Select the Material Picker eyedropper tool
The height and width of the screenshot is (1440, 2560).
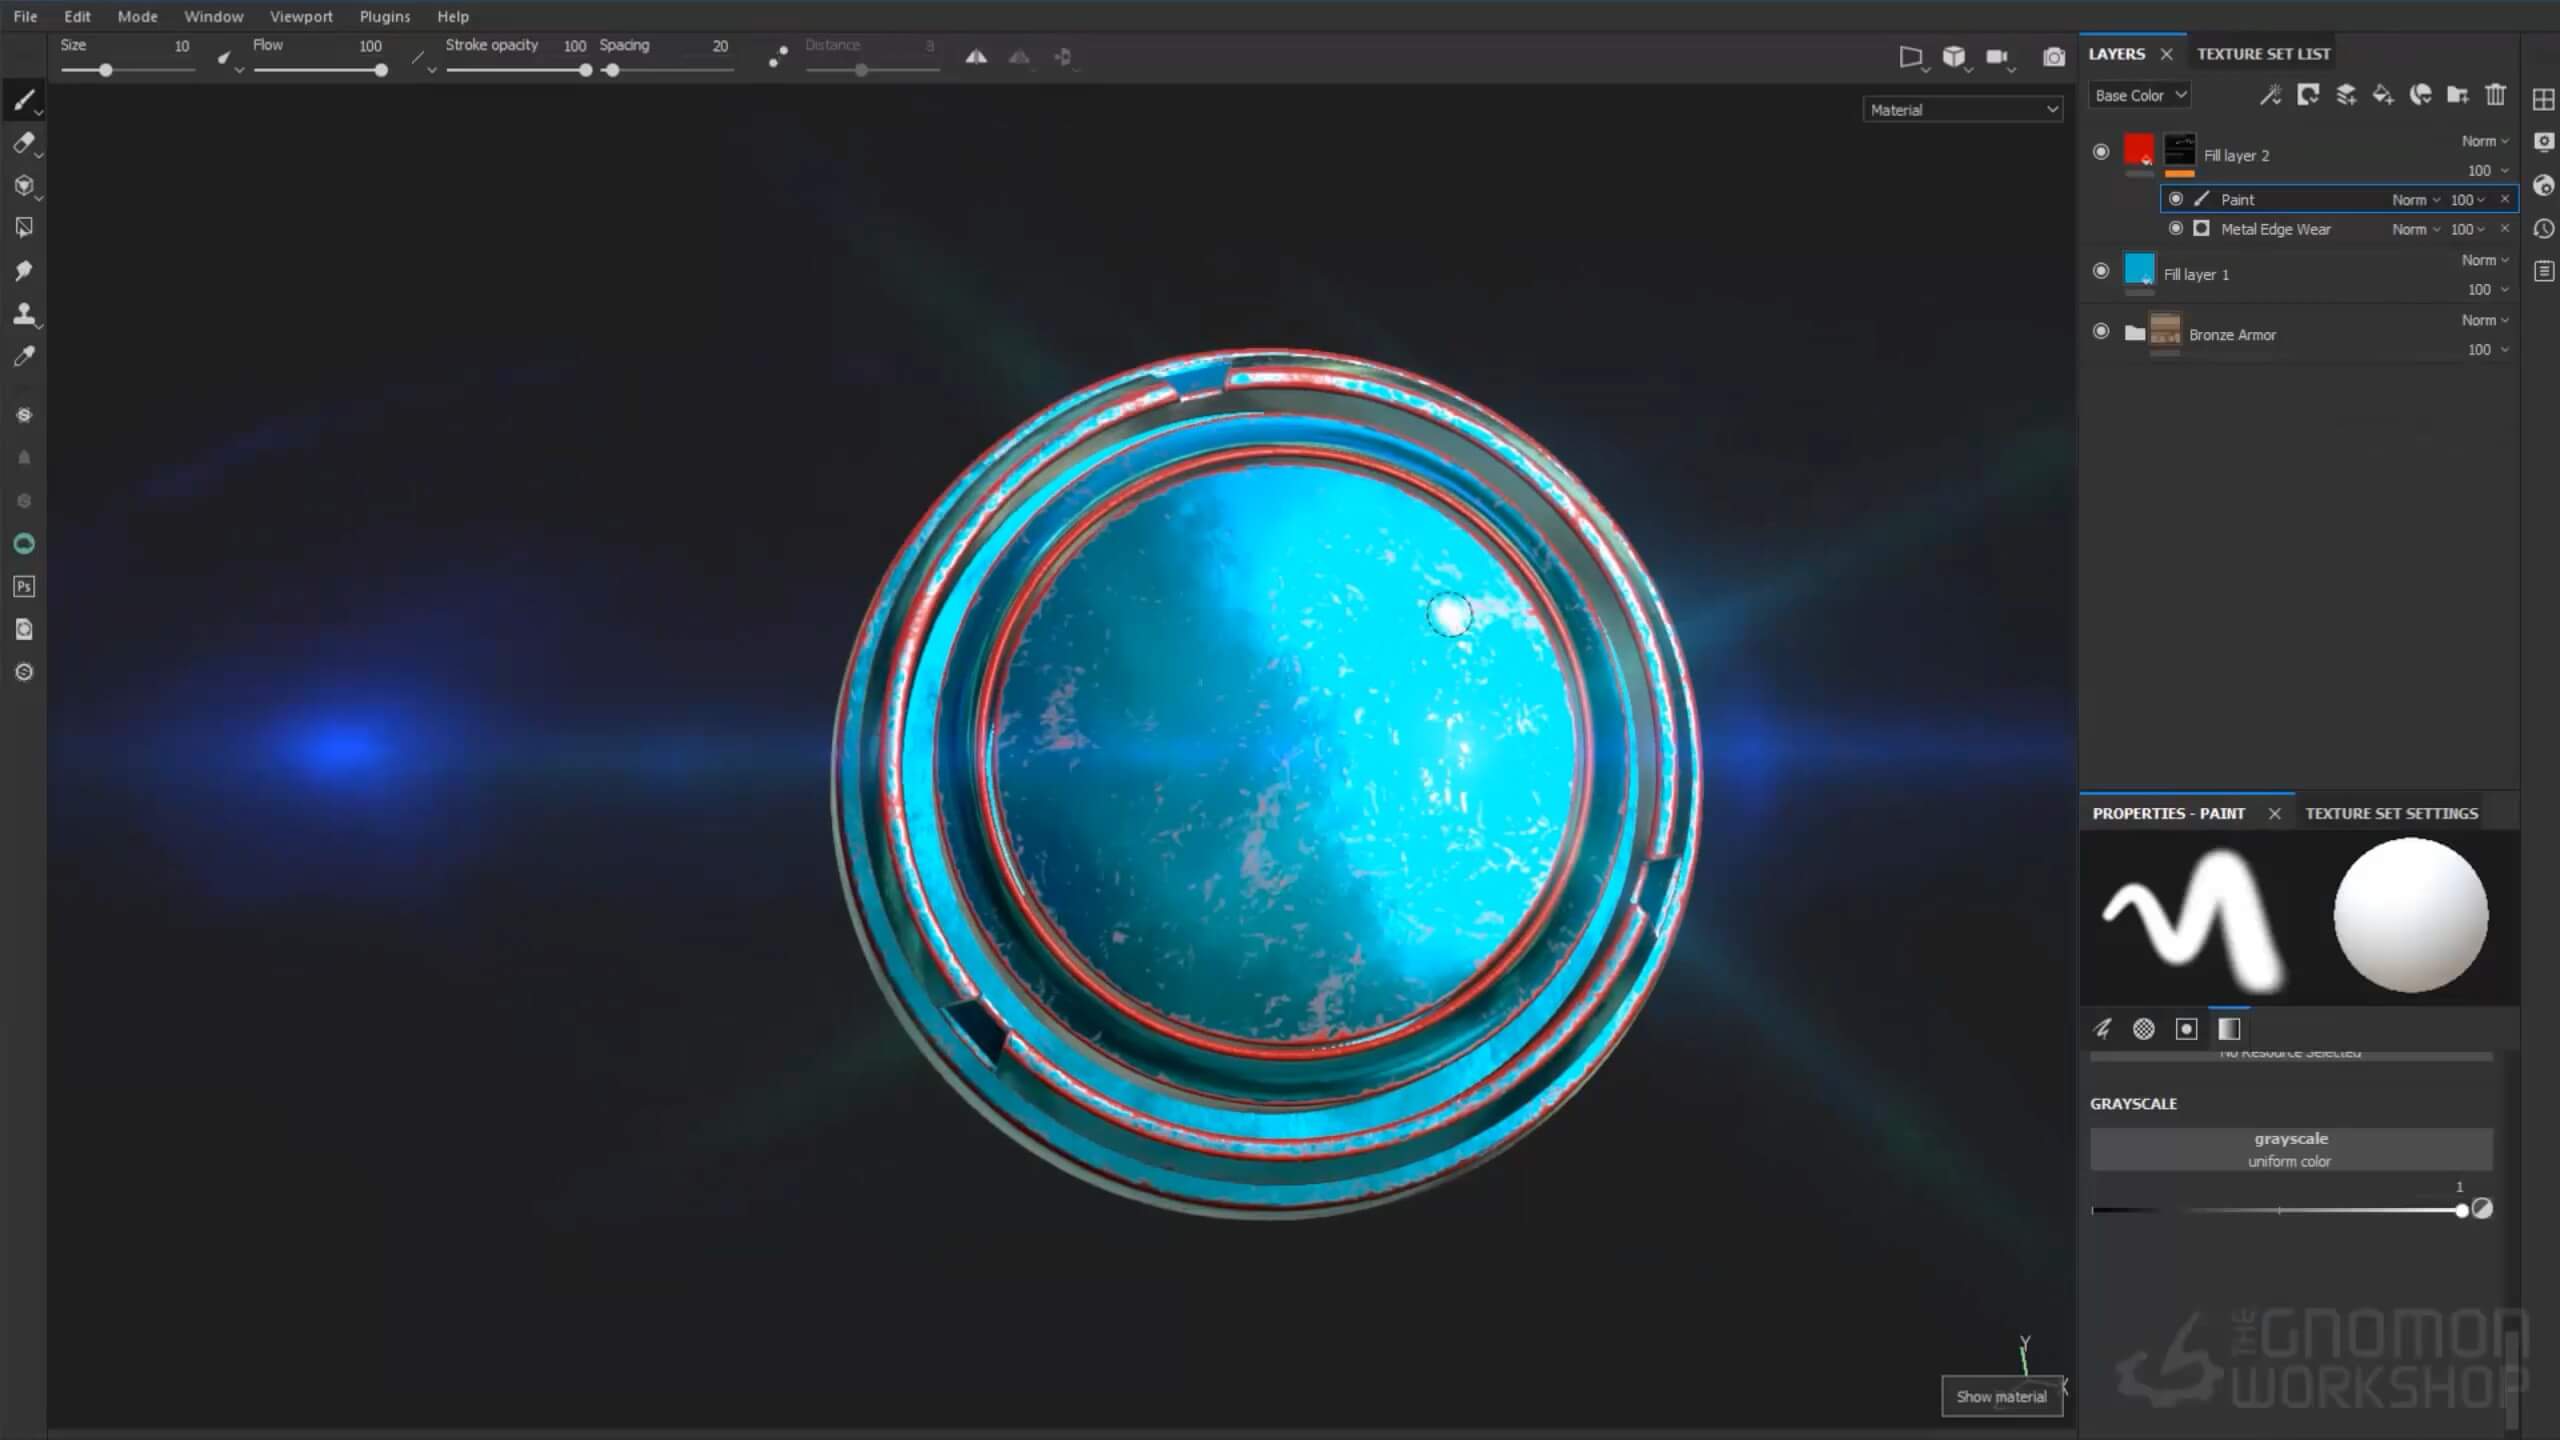pos(24,357)
